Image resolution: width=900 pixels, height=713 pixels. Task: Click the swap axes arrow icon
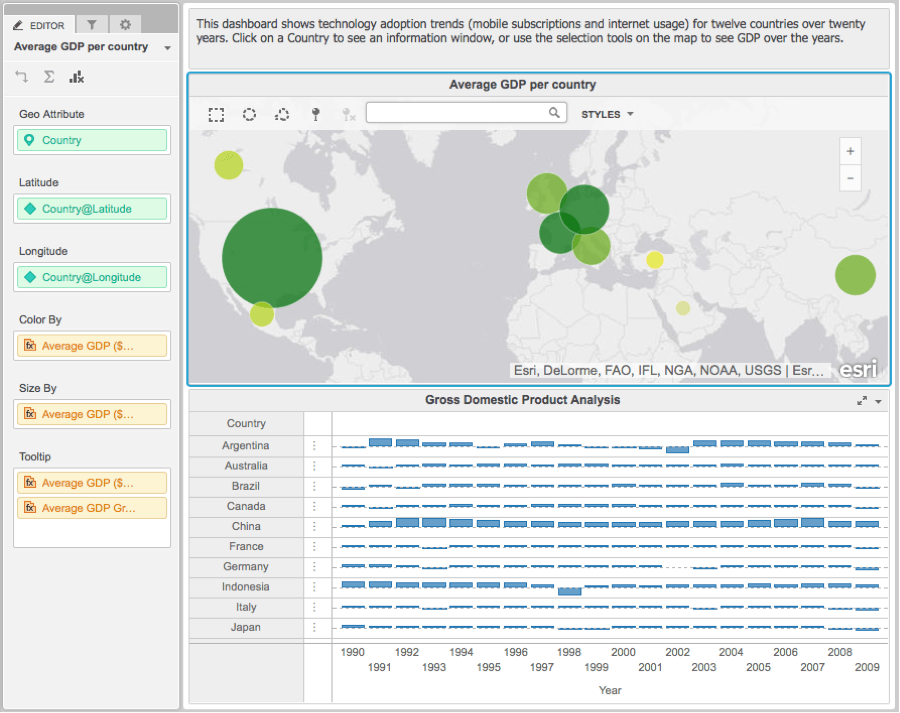[22, 76]
